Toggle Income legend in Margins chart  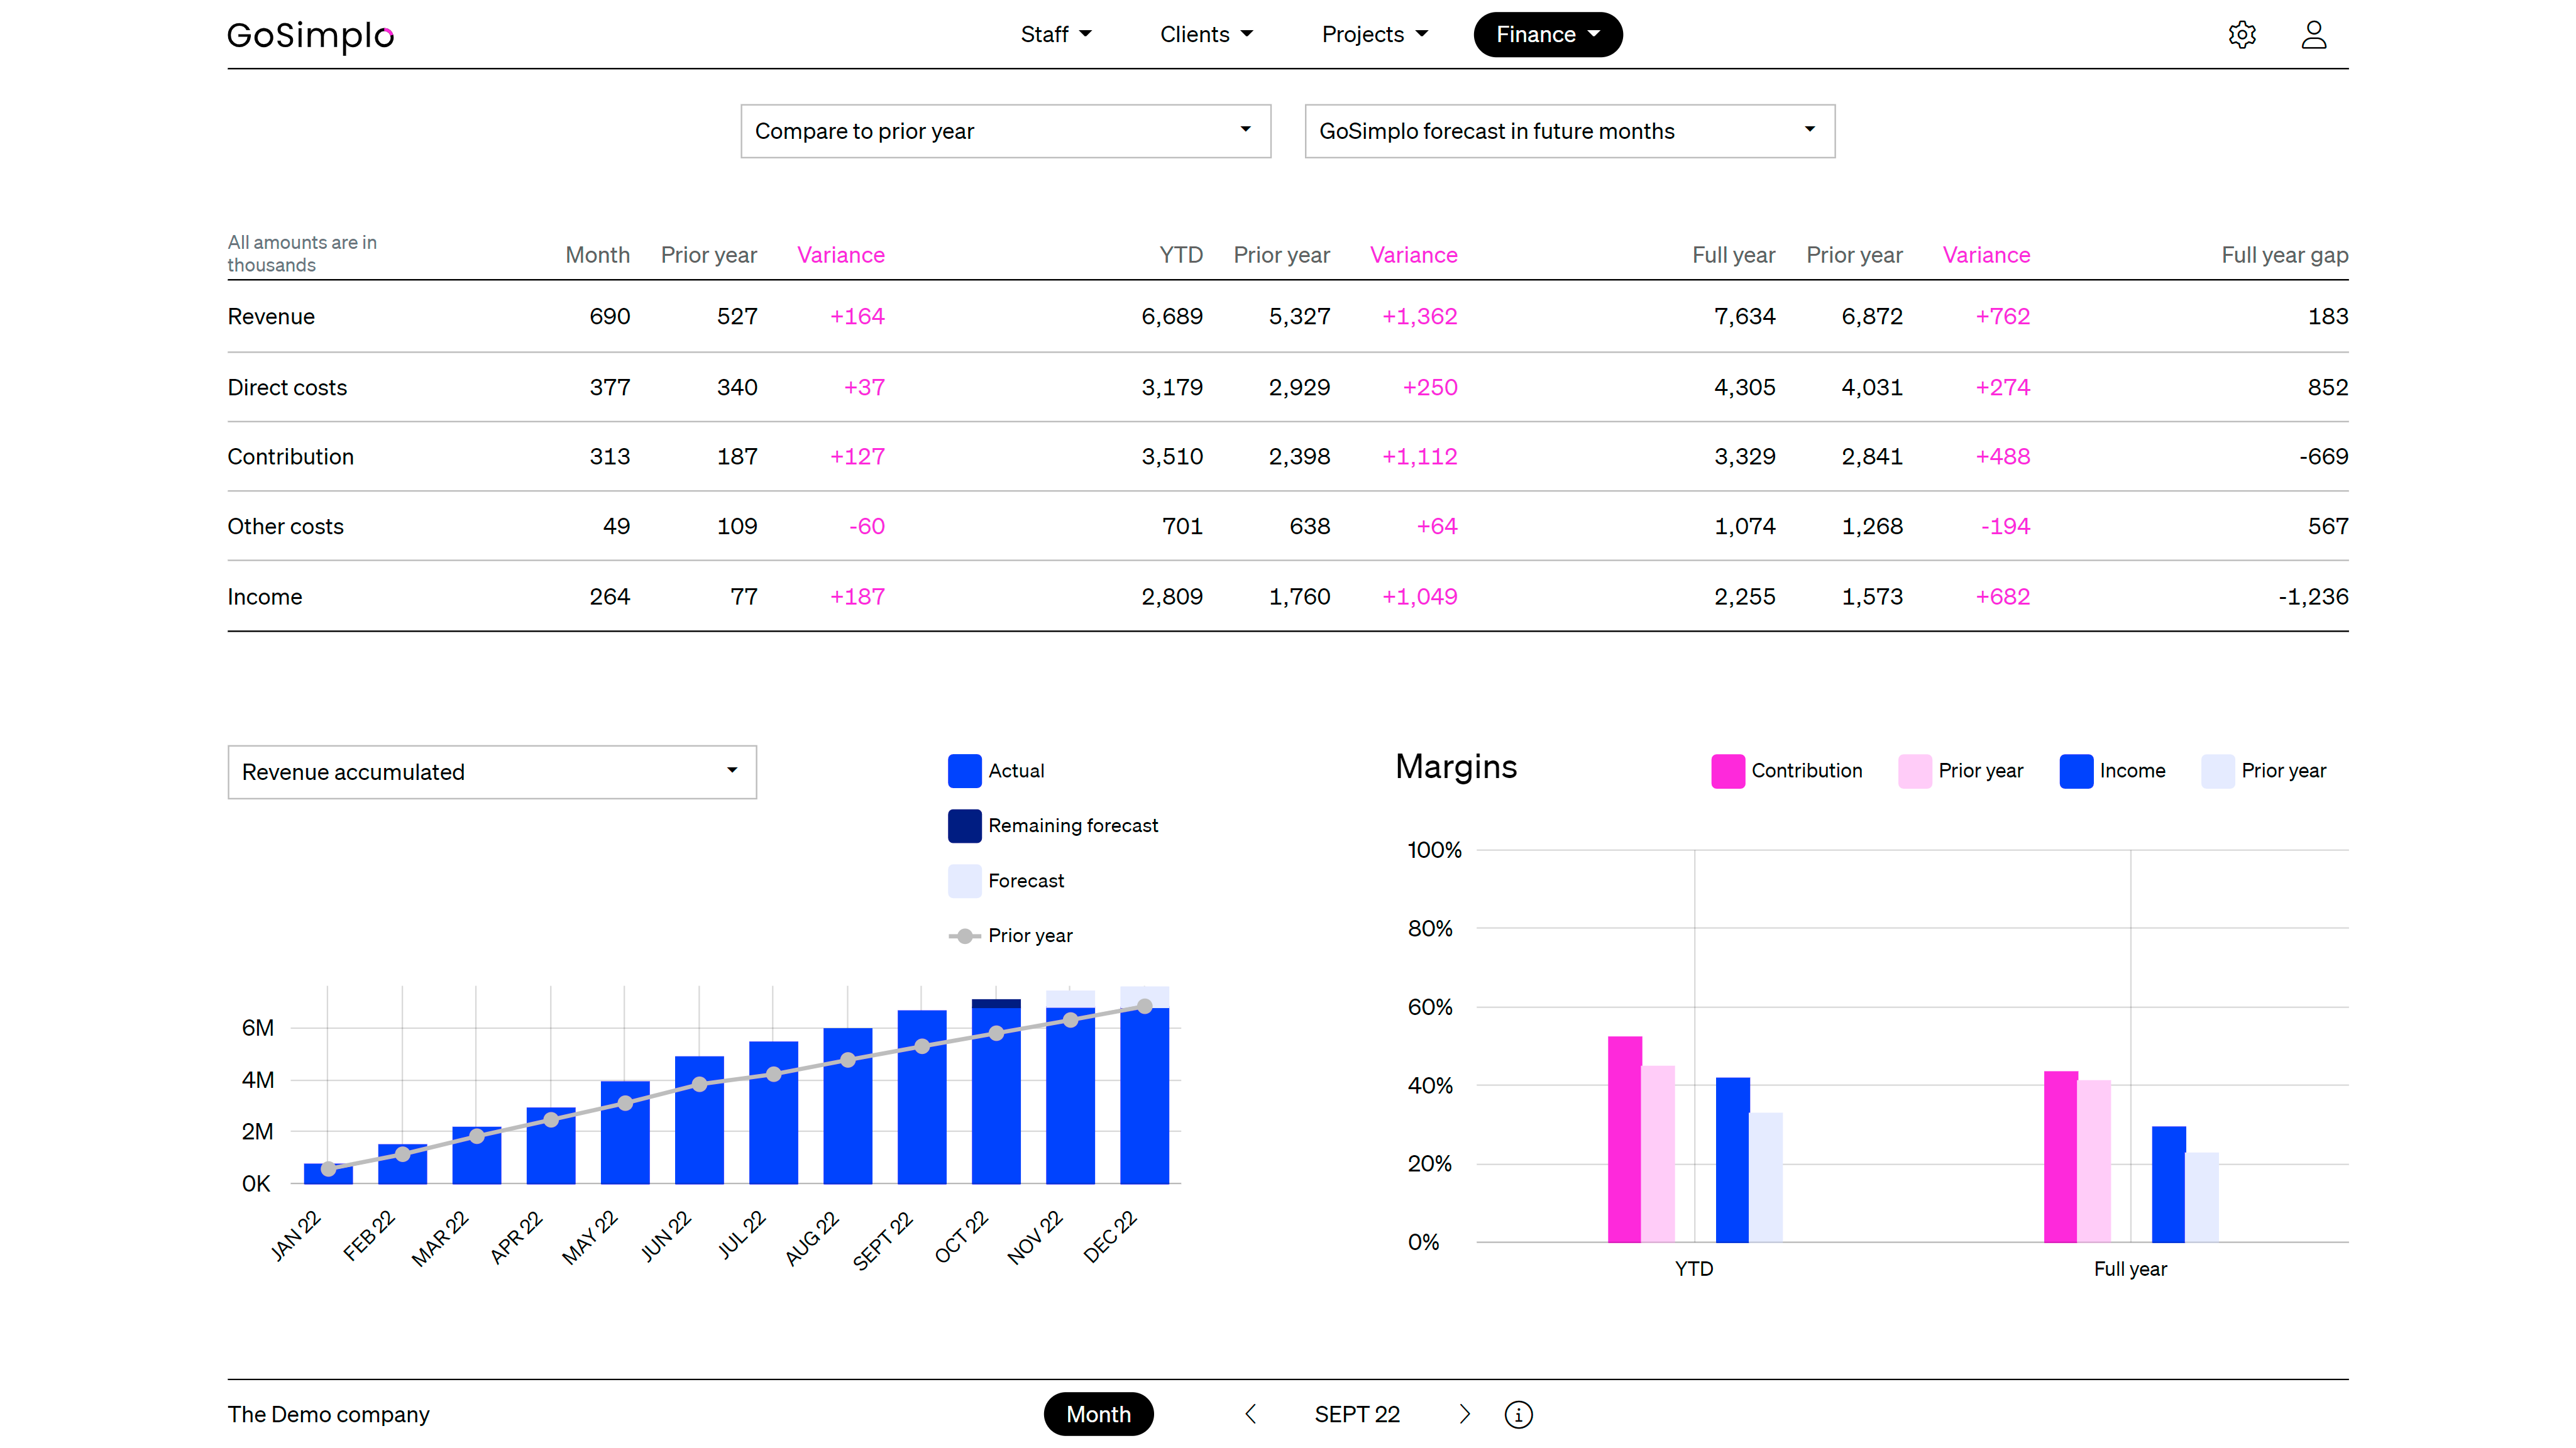pos(2112,771)
